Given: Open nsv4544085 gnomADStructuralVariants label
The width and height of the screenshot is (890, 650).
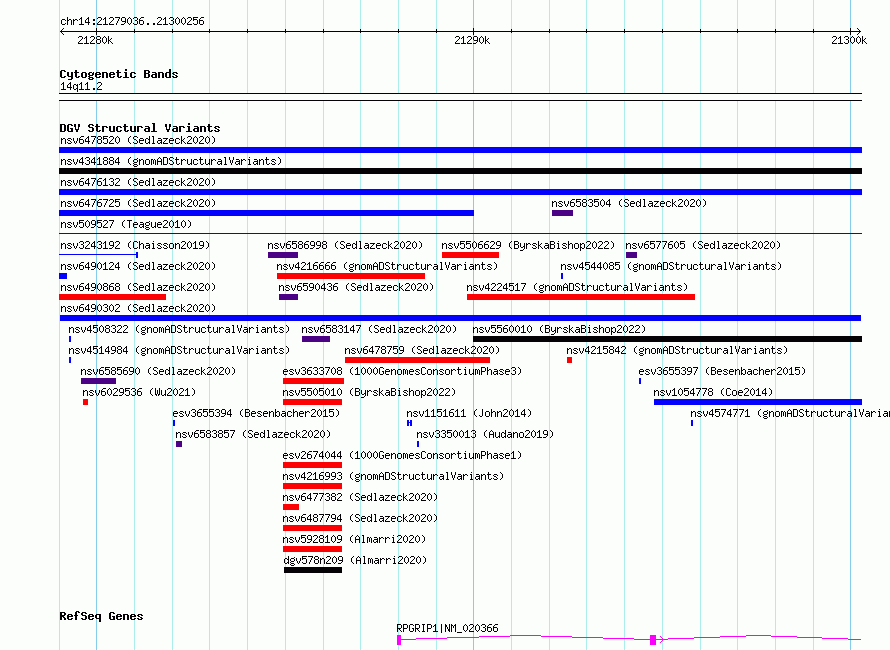Looking at the screenshot, I should pos(671,266).
